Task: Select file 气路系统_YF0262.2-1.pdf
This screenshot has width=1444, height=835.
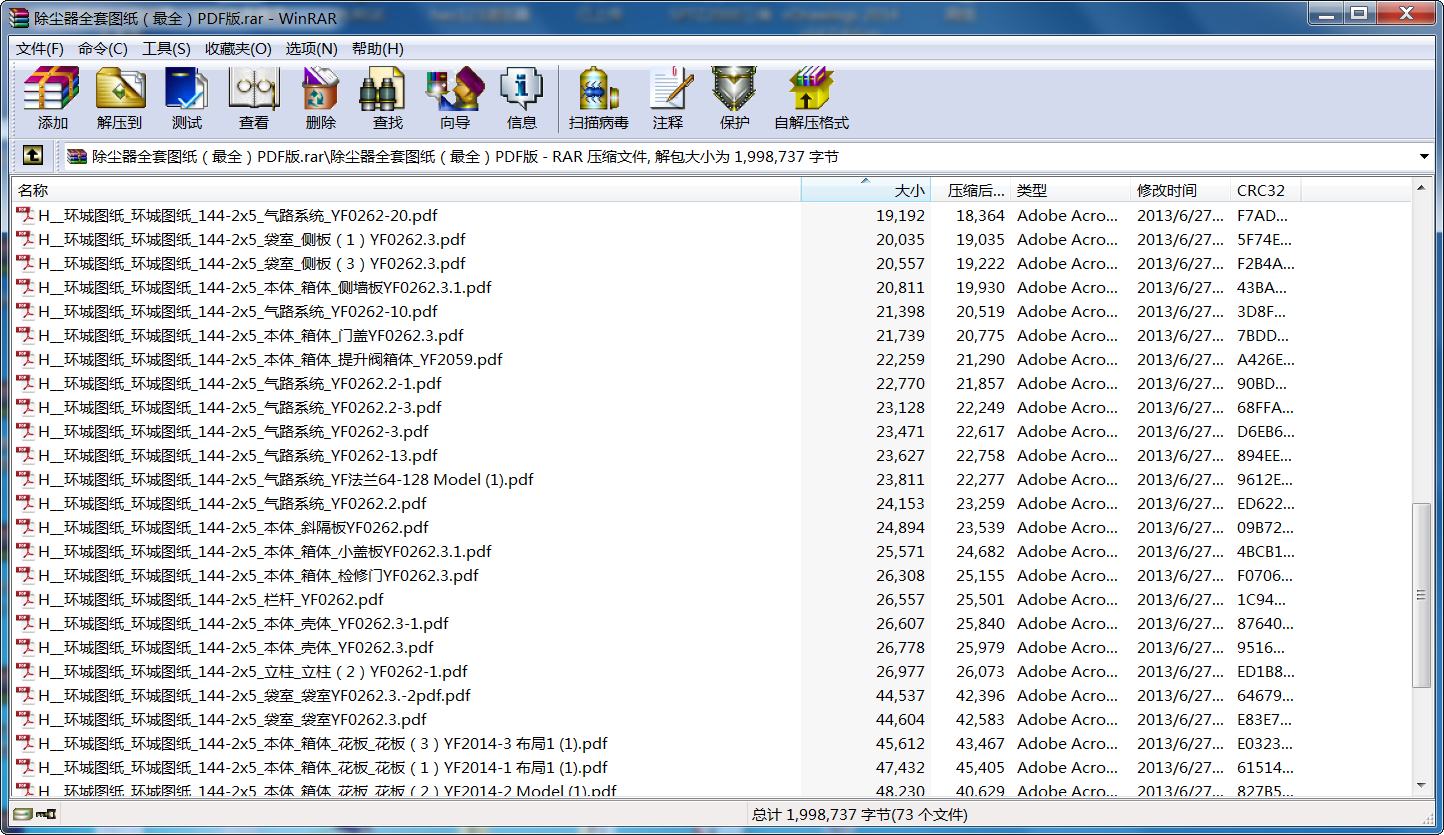Action: pos(240,383)
